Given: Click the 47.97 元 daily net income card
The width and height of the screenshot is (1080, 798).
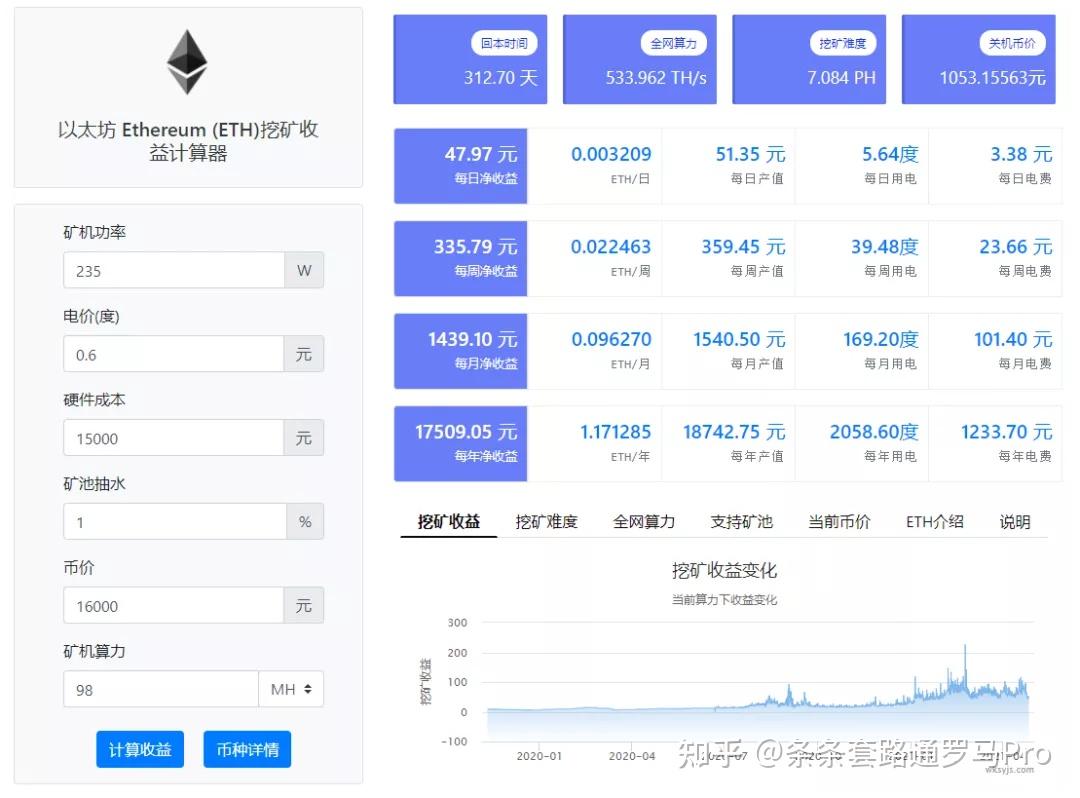Looking at the screenshot, I should click(461, 166).
